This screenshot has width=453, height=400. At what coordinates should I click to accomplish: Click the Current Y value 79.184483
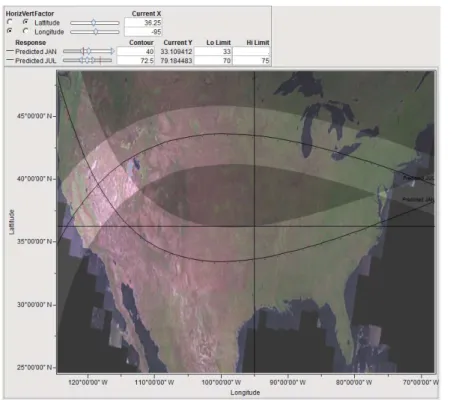[x=176, y=60]
